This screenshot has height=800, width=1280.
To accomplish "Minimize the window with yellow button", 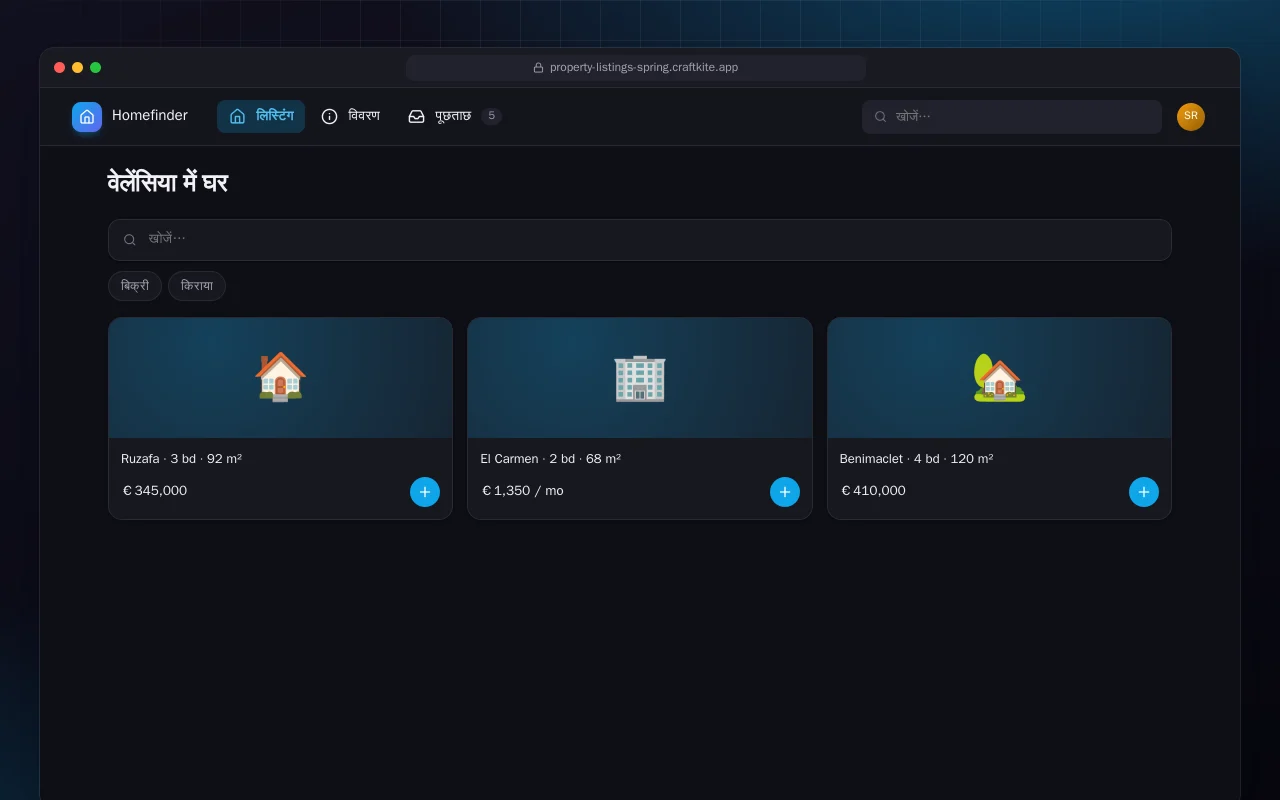I will click(78, 68).
